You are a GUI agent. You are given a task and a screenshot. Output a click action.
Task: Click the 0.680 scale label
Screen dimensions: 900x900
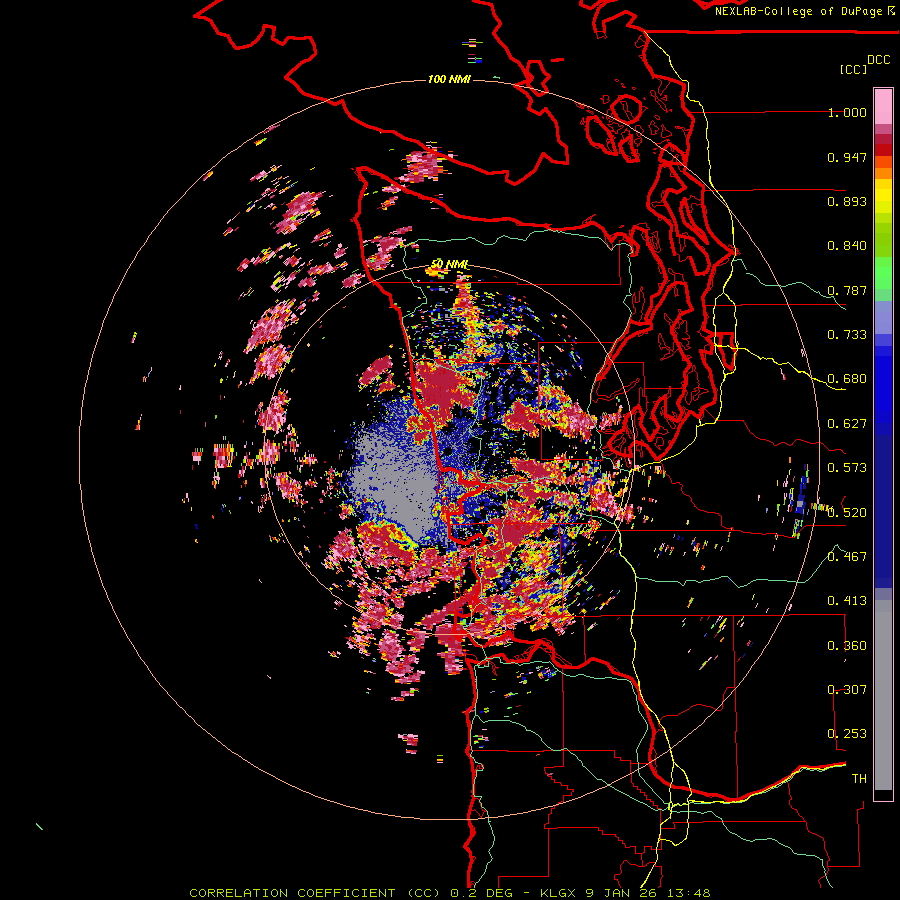(x=847, y=379)
